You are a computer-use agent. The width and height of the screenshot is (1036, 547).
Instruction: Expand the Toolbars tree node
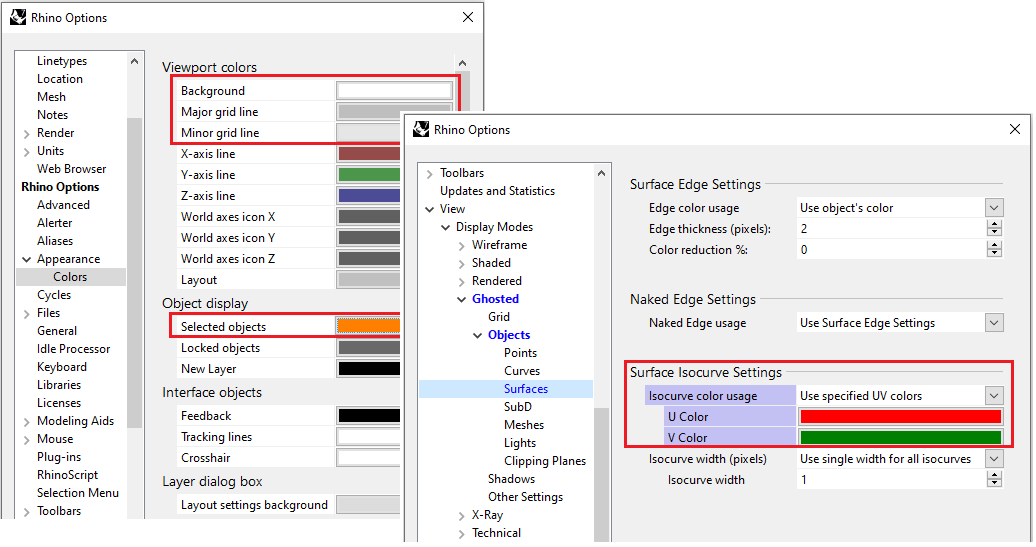click(429, 173)
